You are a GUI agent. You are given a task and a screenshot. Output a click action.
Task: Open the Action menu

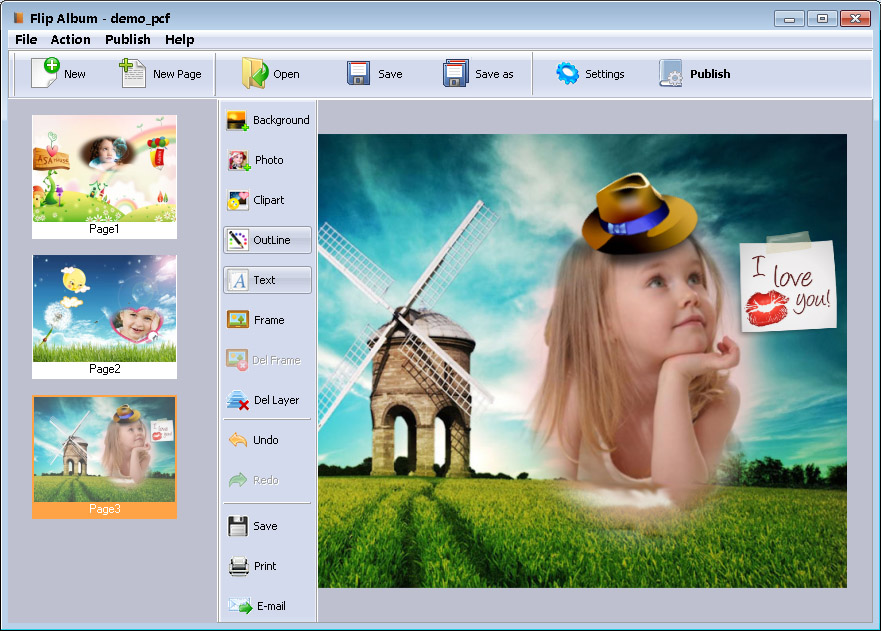pyautogui.click(x=70, y=39)
